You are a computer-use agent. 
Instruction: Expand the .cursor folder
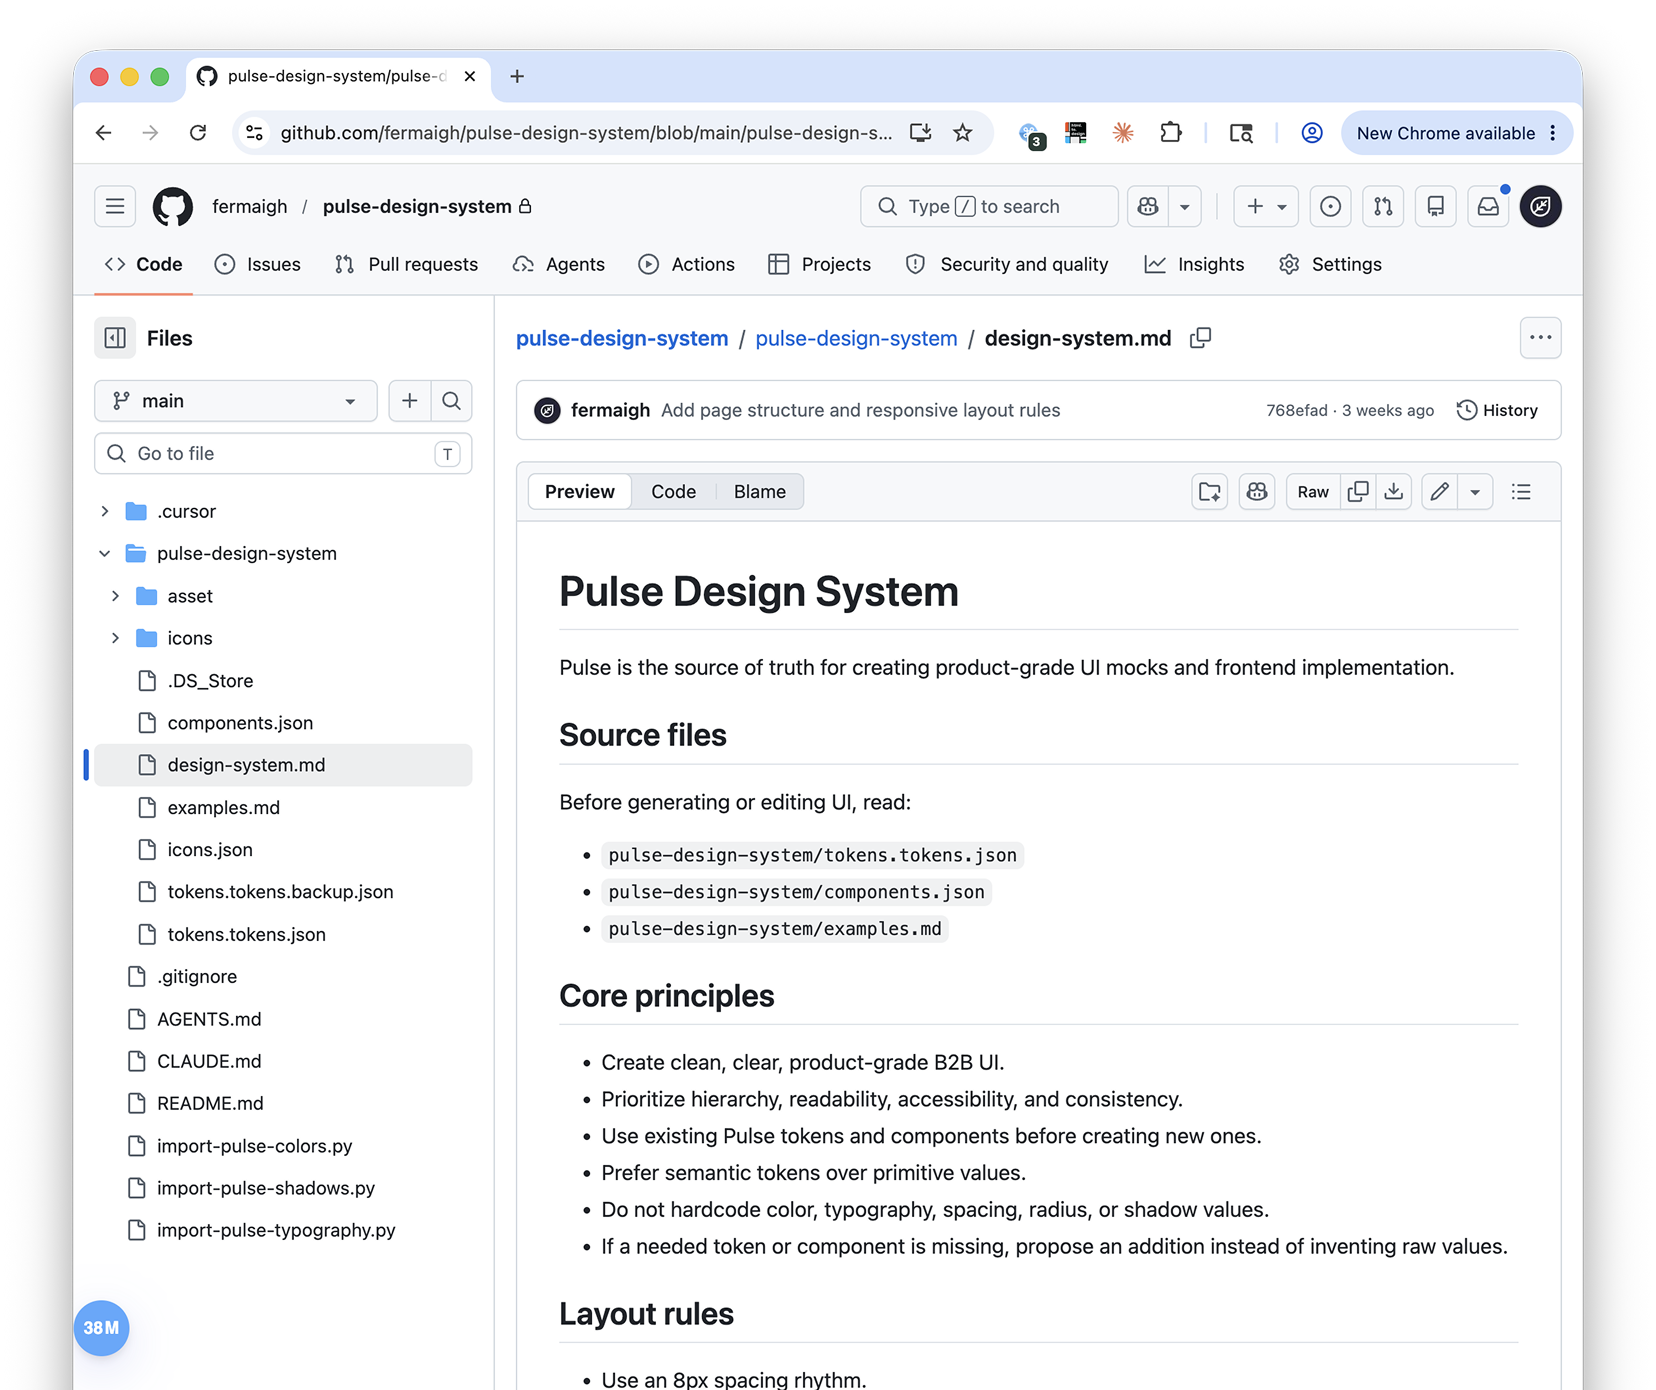(x=105, y=511)
